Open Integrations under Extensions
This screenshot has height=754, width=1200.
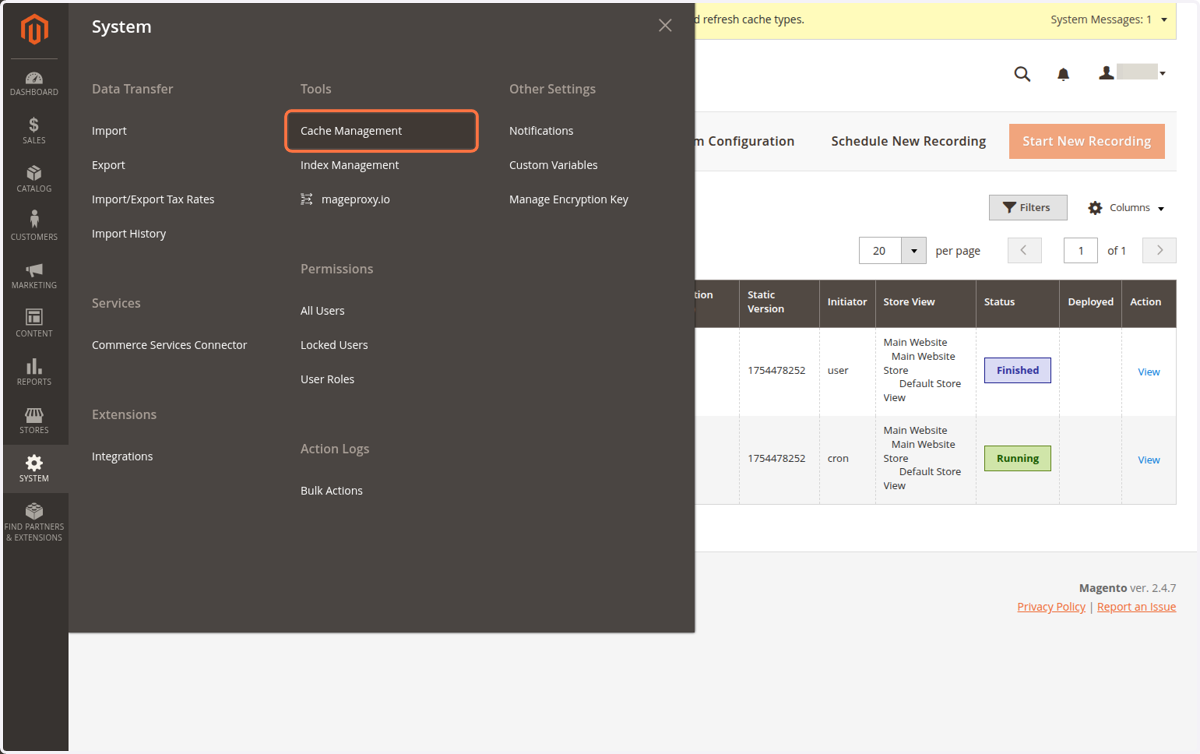point(122,456)
